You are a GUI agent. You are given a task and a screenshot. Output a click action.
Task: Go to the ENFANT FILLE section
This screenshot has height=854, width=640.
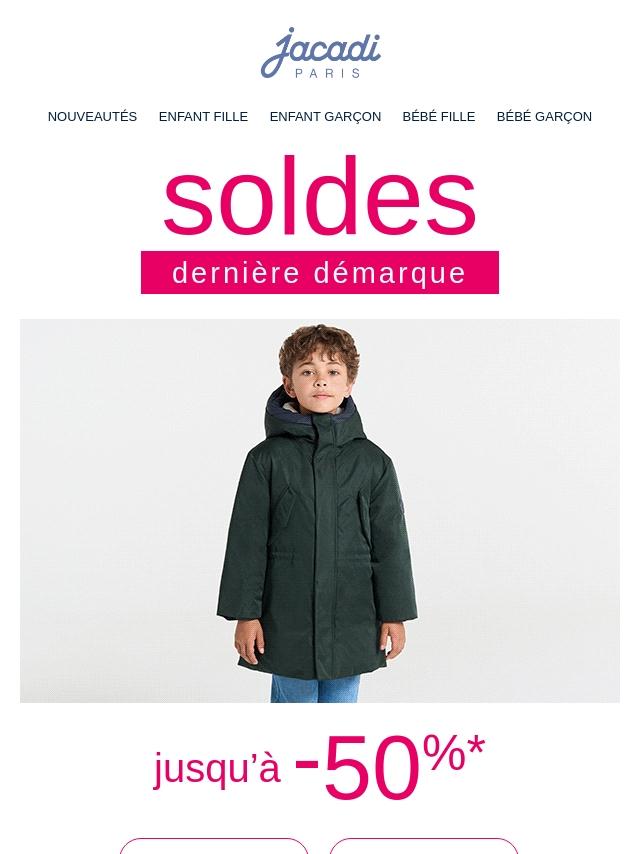tap(203, 117)
